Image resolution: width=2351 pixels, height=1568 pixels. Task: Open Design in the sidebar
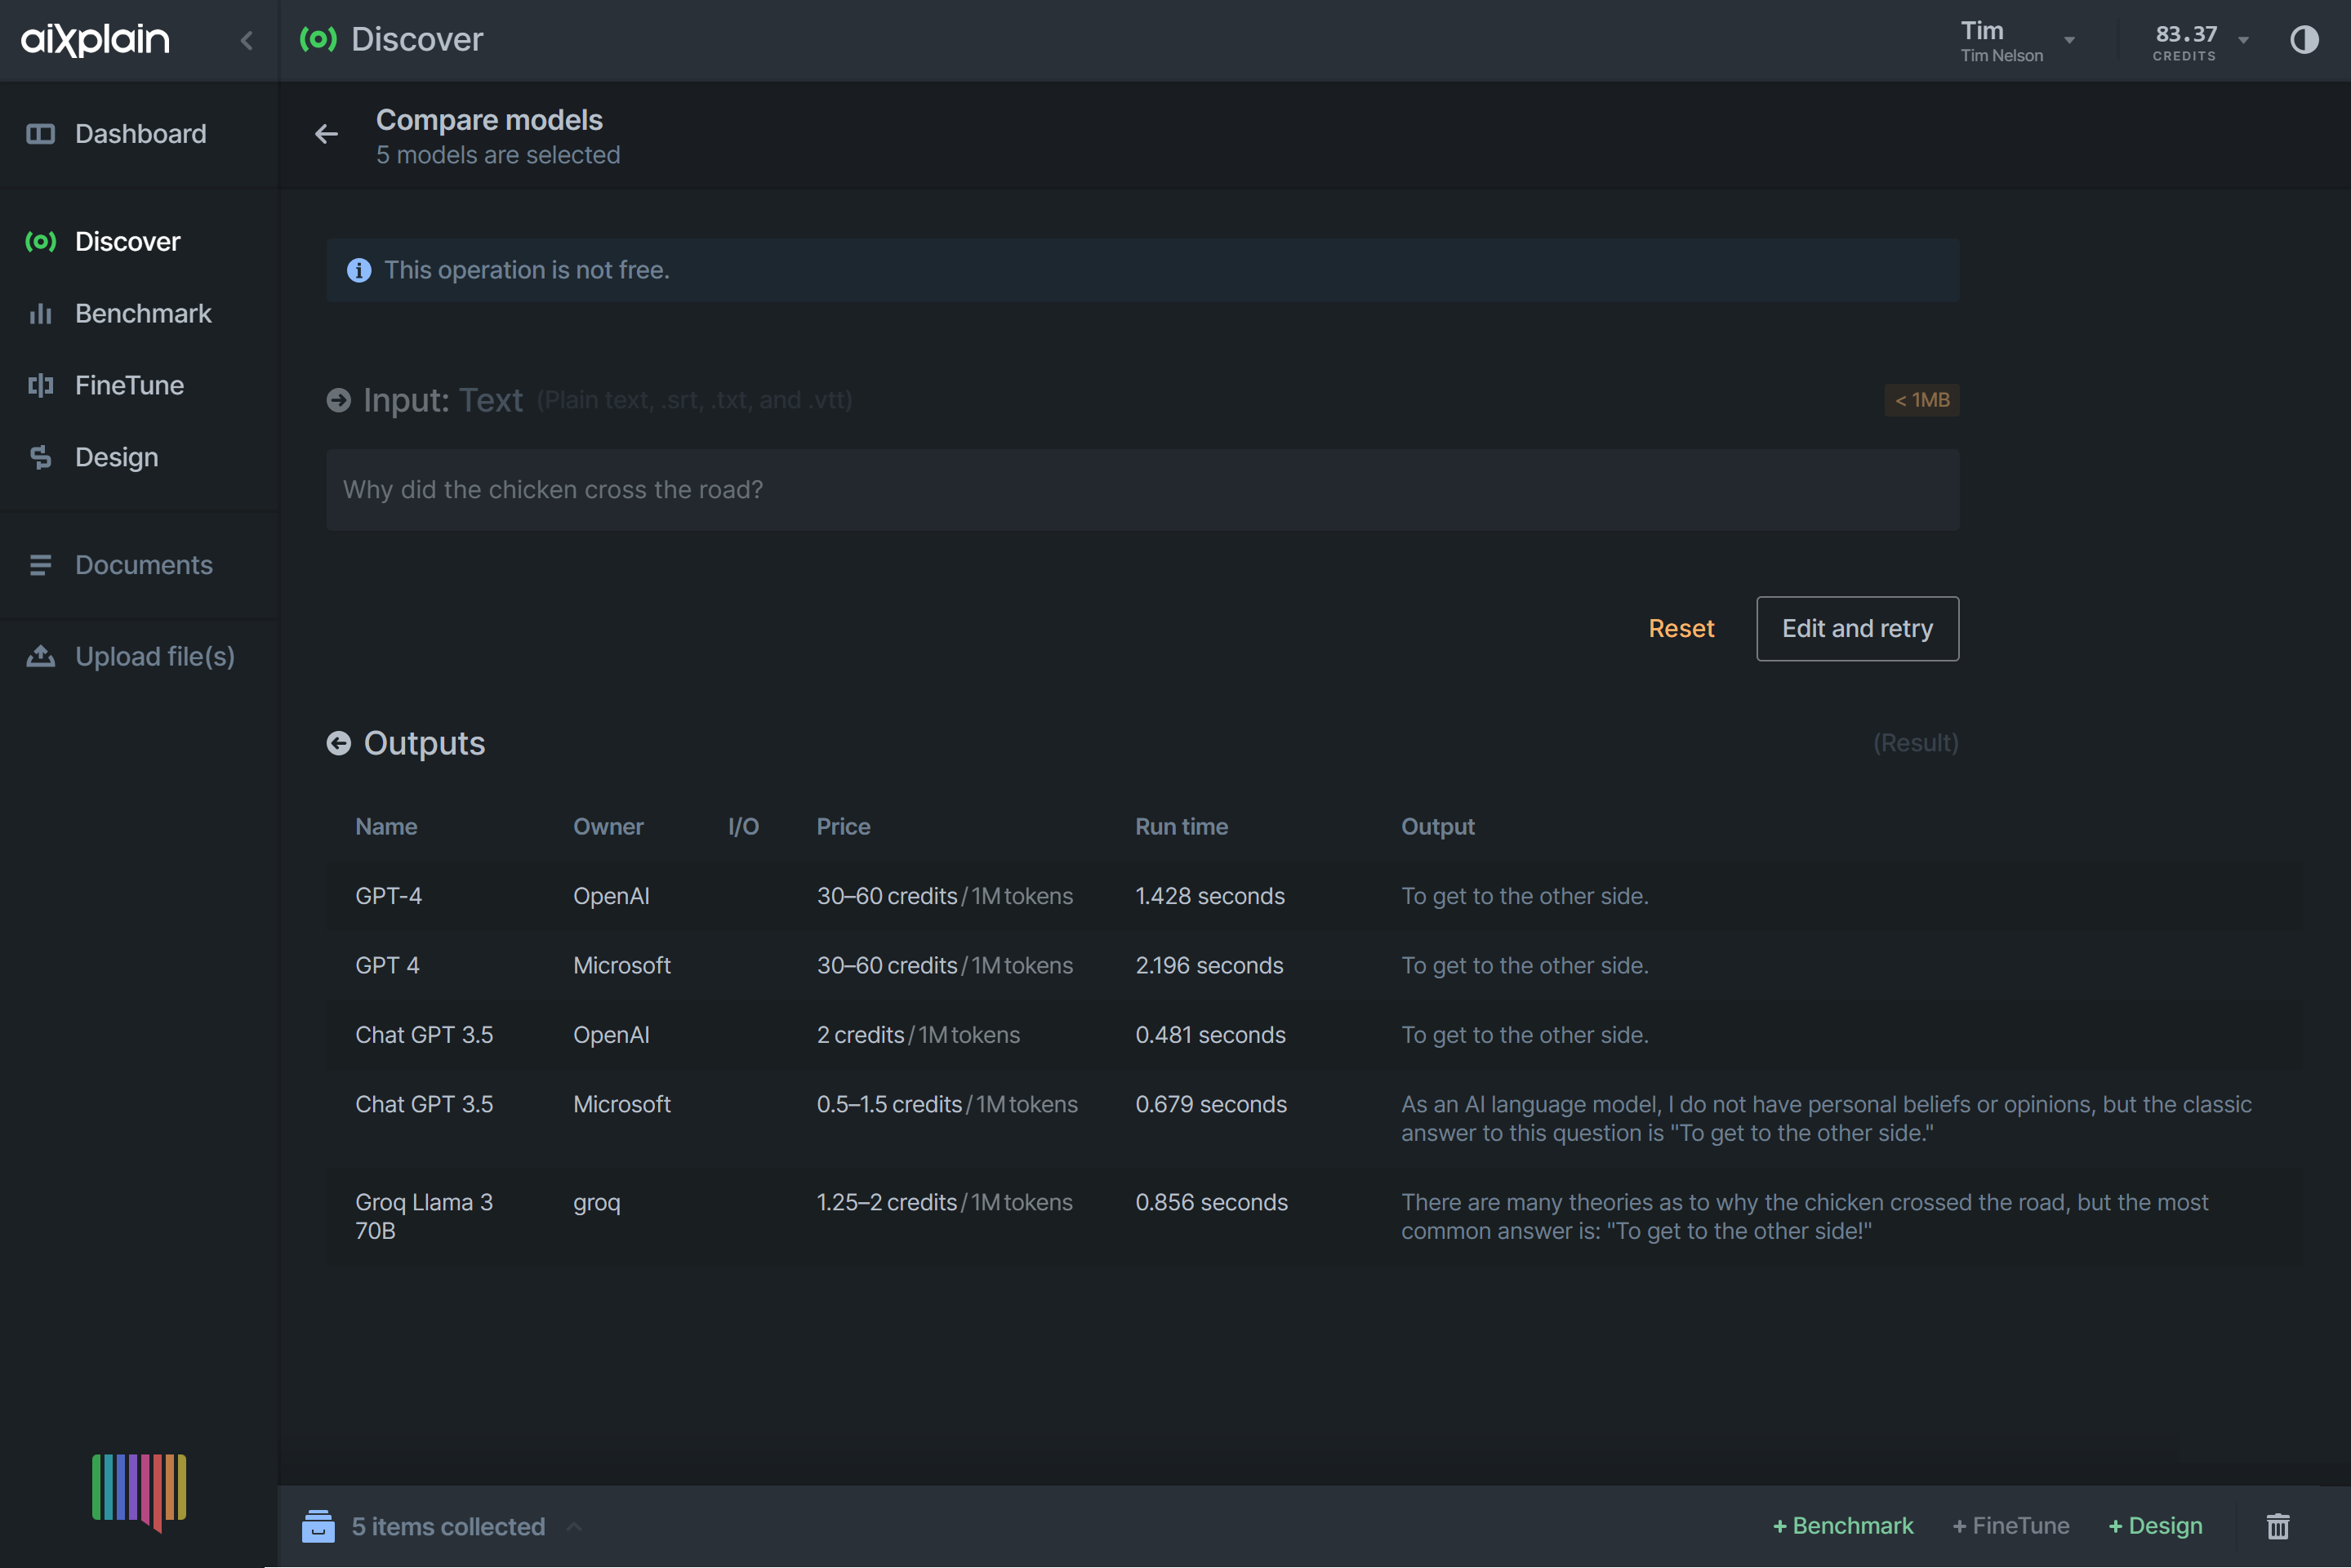pyautogui.click(x=116, y=458)
